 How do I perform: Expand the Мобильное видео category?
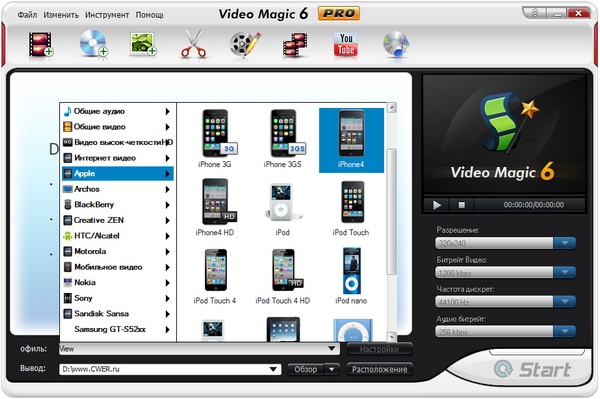pos(117,267)
